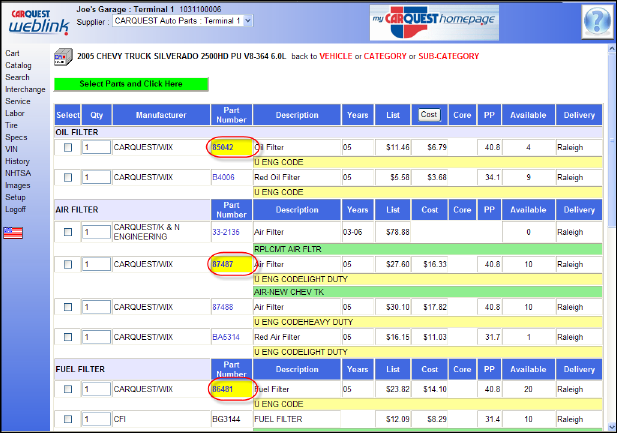Open Interchange in the sidebar
Screen dimensions: 617x433
tap(25, 89)
